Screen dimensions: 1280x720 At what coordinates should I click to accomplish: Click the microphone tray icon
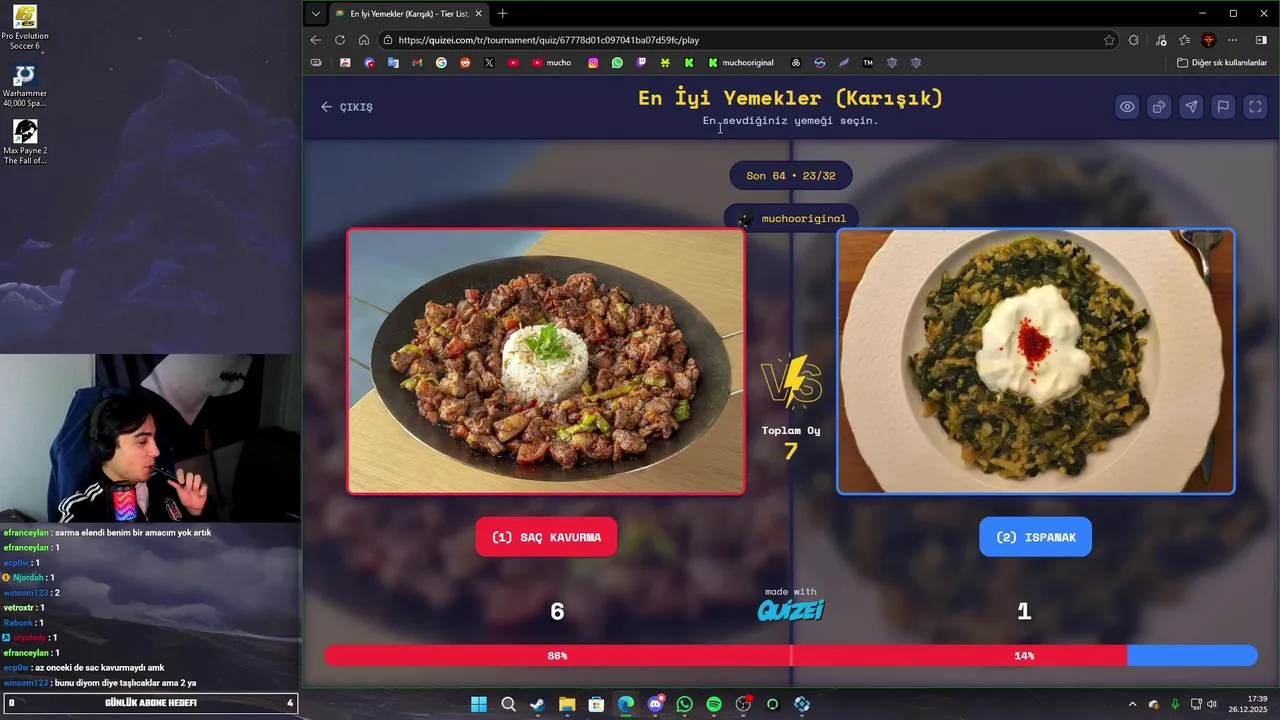[x=1175, y=704]
